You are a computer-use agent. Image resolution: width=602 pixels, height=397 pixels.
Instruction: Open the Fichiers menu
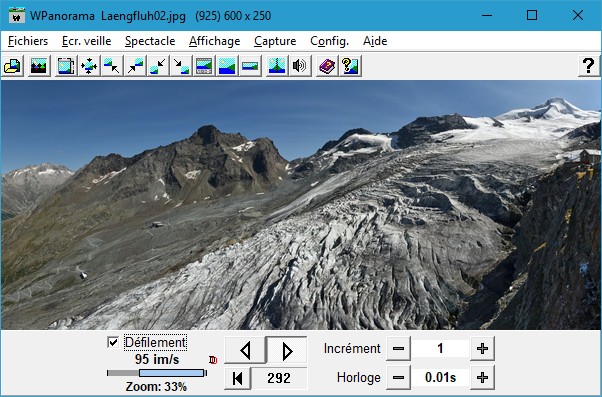pos(28,41)
